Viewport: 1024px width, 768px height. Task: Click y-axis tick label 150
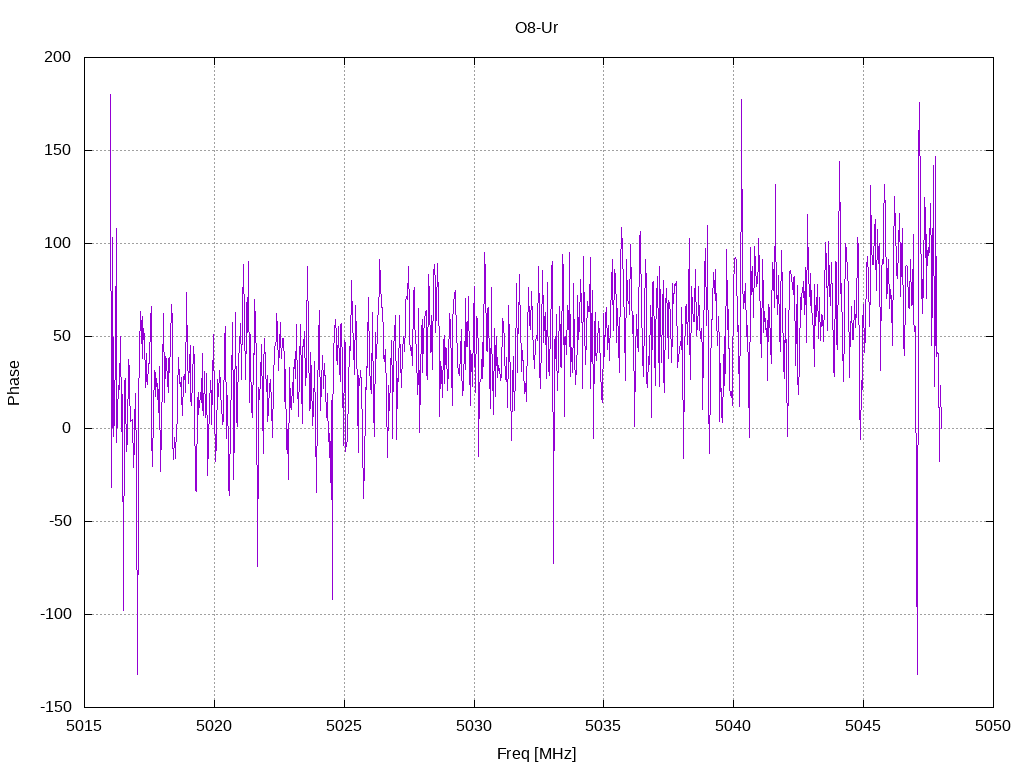point(57,150)
